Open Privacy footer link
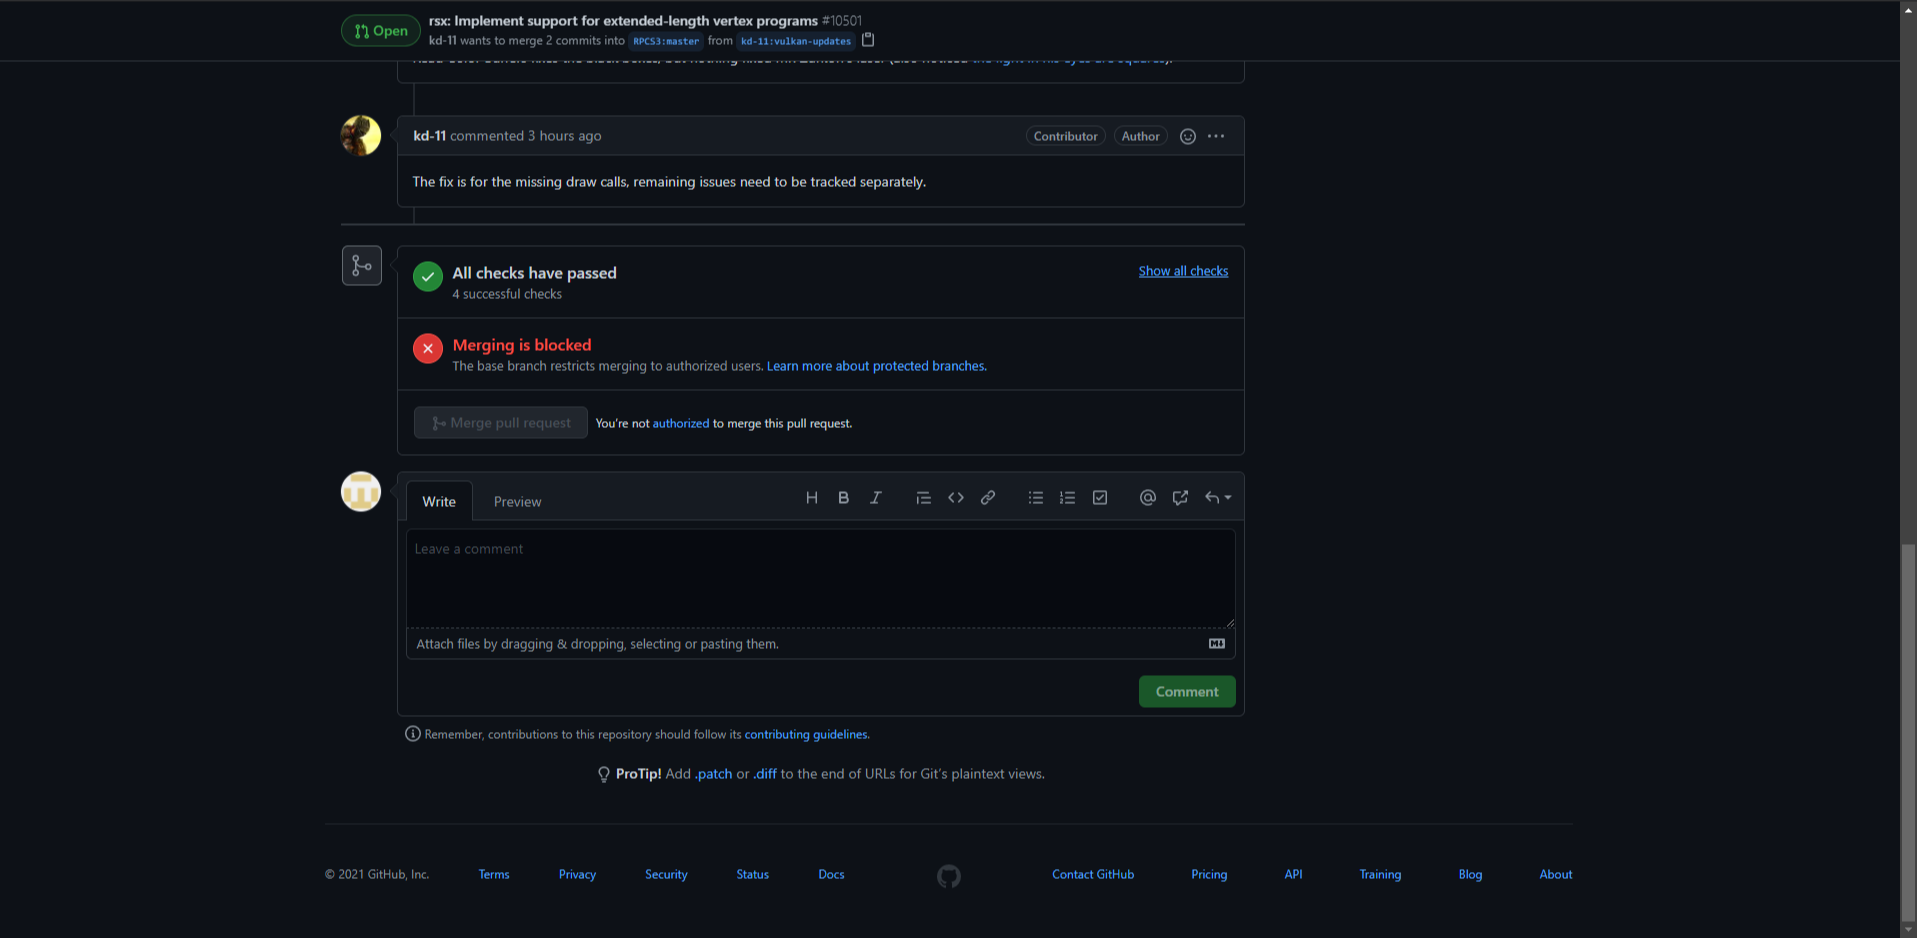The width and height of the screenshot is (1917, 938). tap(577, 874)
